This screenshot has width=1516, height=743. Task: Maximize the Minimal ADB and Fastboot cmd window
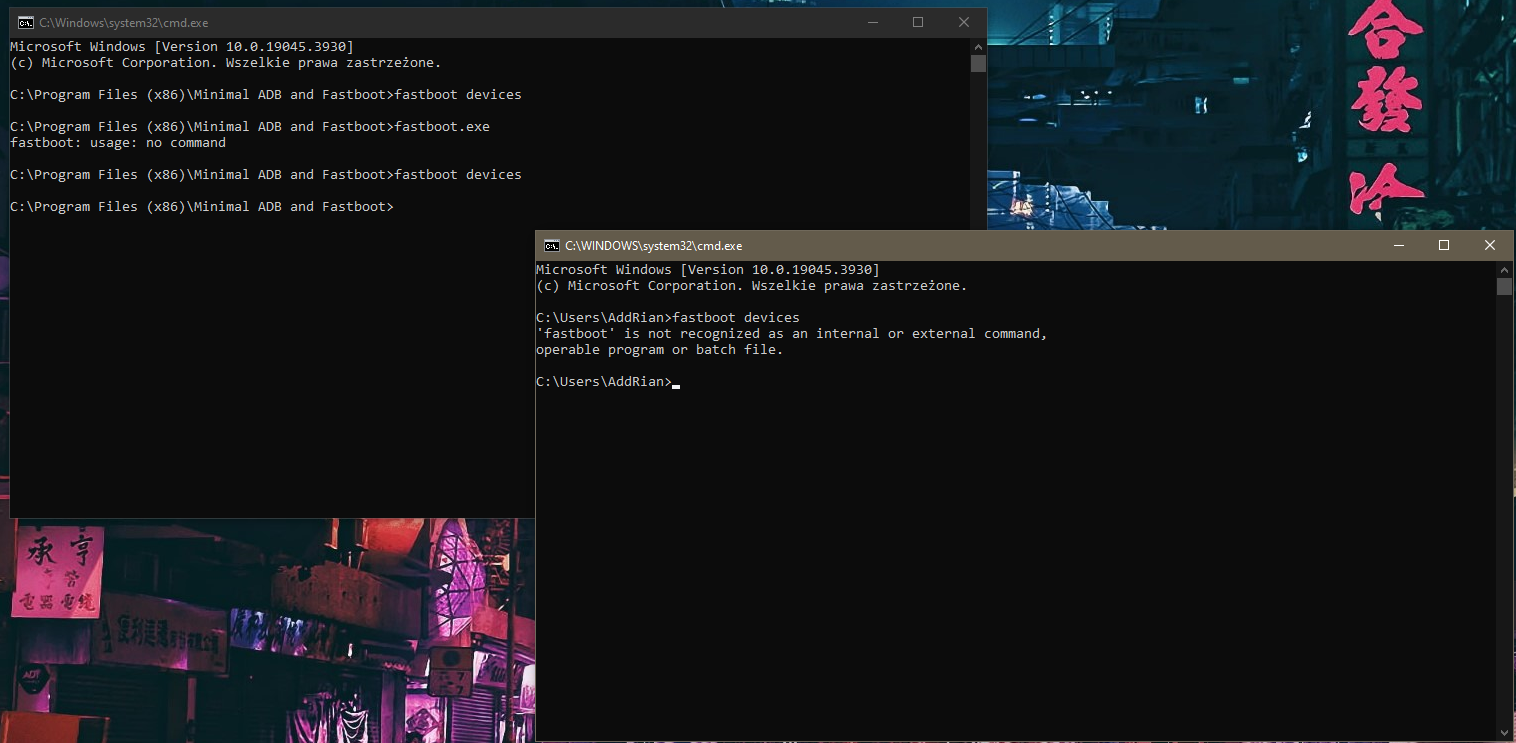(x=918, y=23)
